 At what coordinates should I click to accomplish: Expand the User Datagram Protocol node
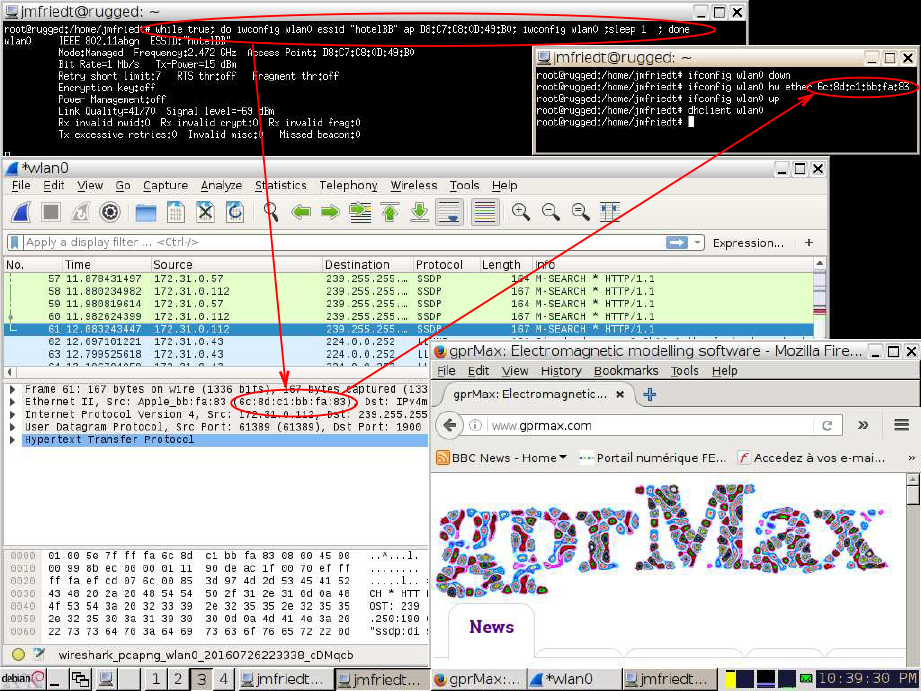pyautogui.click(x=12, y=427)
